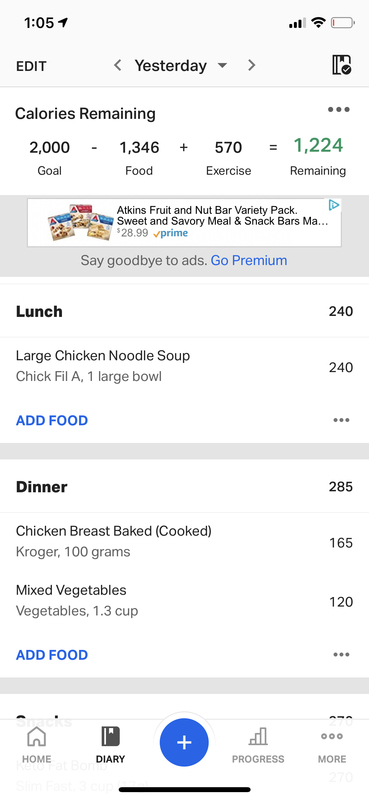Open the Yesterday date dropdown arrow
The height and width of the screenshot is (800, 369).
click(x=222, y=66)
